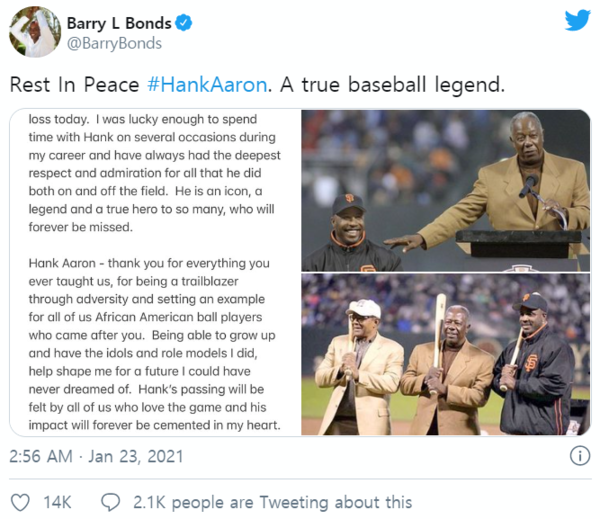Screen dimensions: 600x519
Task: Click the 14K likes count
Action: [x=57, y=503]
